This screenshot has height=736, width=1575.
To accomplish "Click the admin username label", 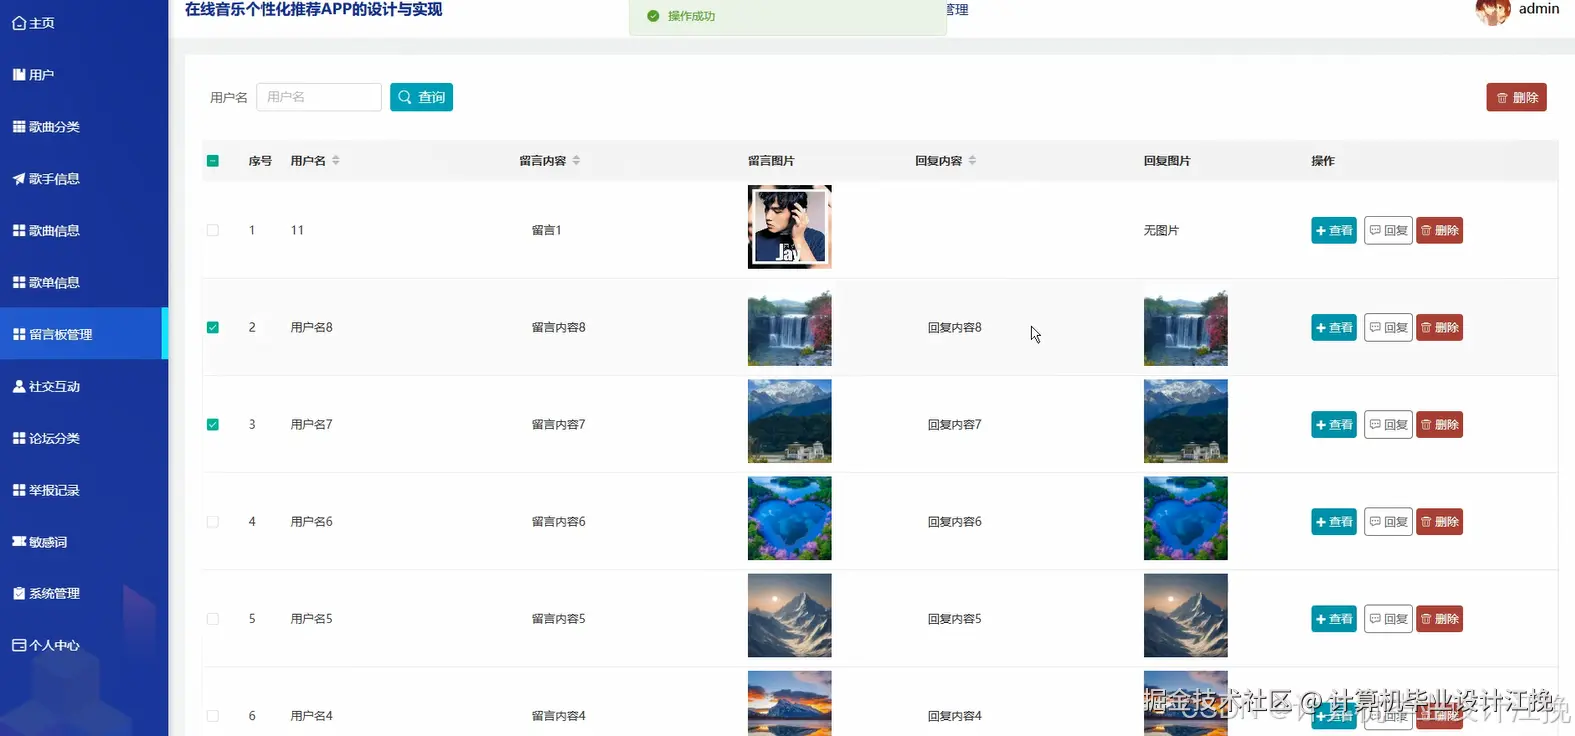I will (x=1539, y=9).
